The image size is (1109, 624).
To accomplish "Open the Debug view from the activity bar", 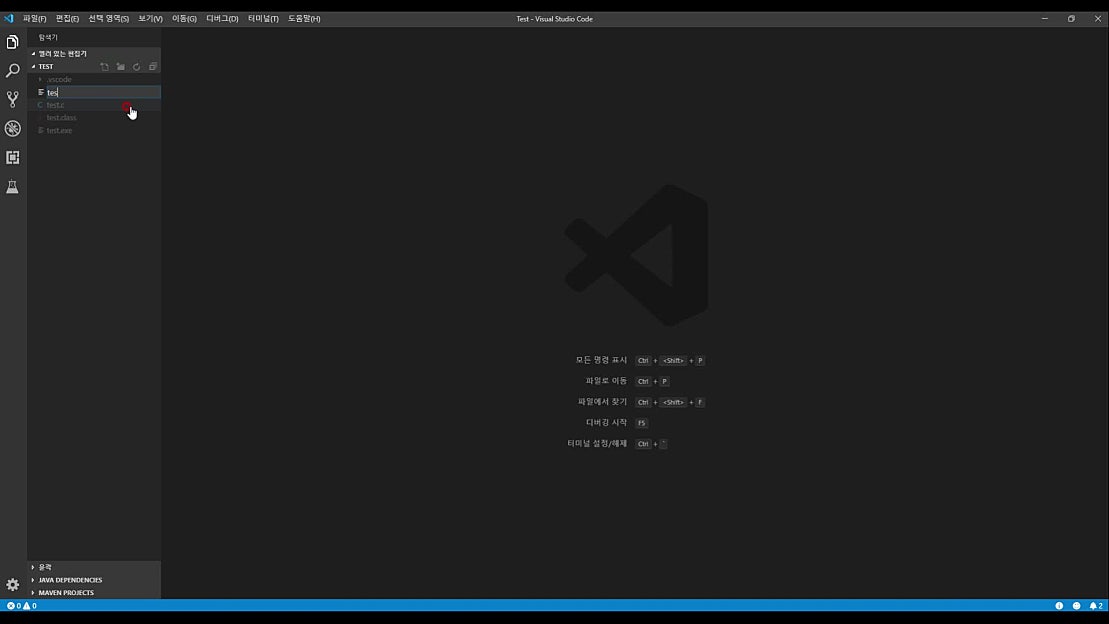I will [x=12, y=128].
